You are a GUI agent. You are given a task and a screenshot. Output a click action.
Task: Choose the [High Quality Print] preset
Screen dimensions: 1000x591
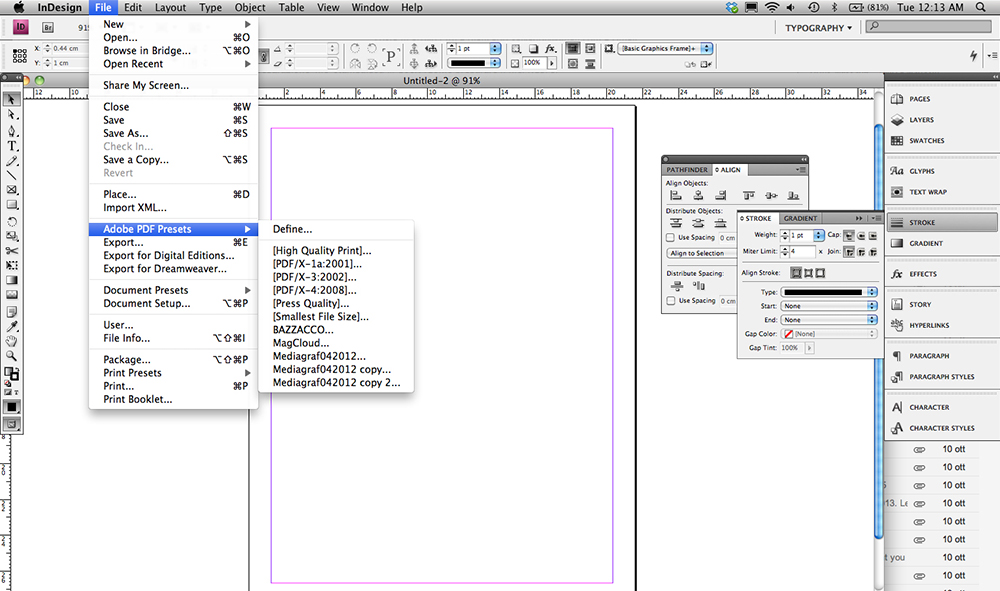coord(321,251)
